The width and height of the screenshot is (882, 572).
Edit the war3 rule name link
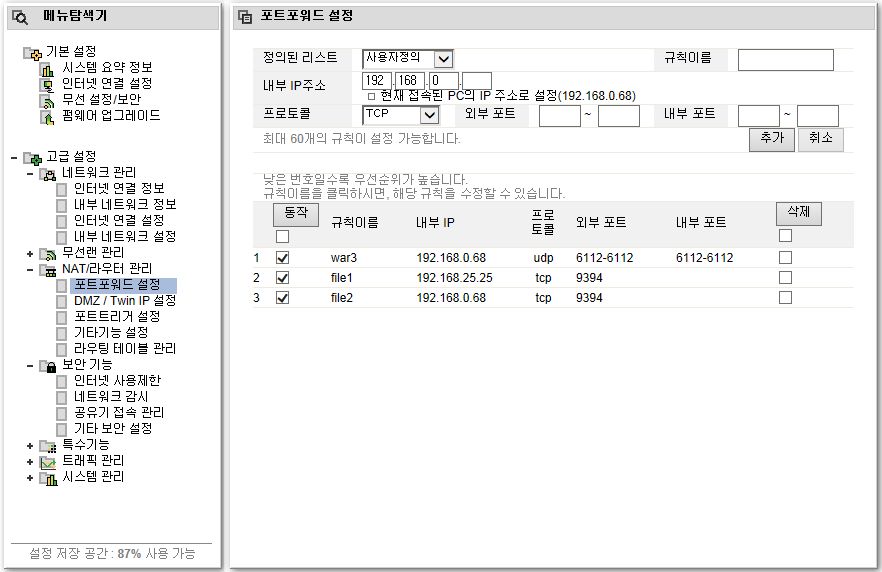(x=344, y=258)
